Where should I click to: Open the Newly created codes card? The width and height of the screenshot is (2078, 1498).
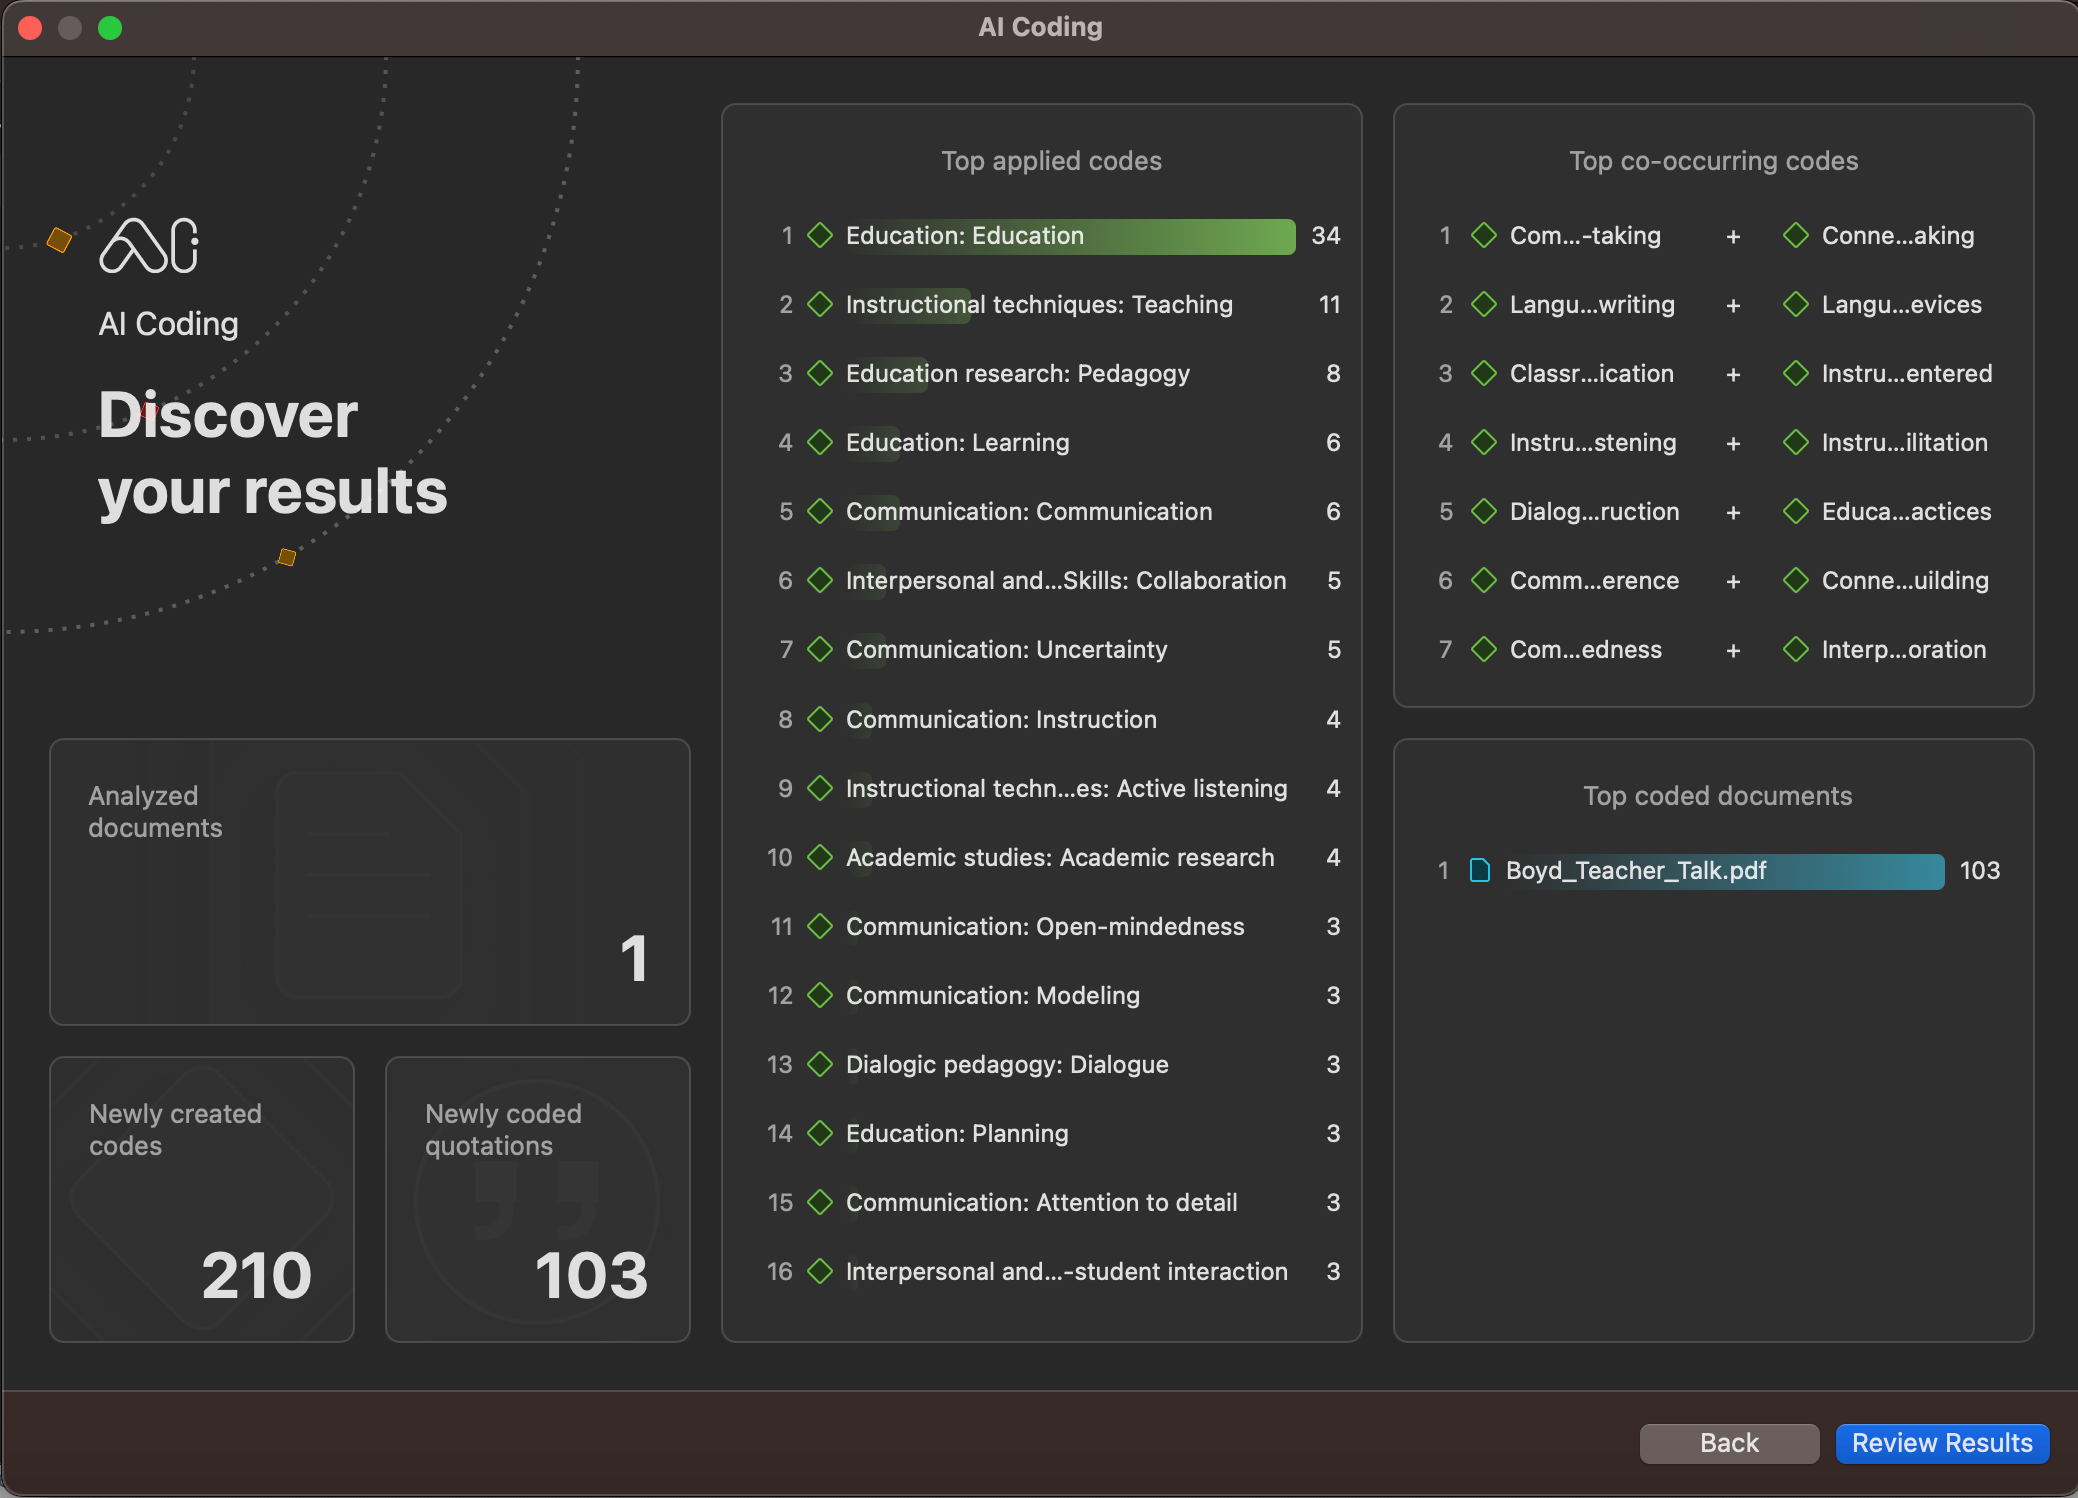coord(201,1199)
